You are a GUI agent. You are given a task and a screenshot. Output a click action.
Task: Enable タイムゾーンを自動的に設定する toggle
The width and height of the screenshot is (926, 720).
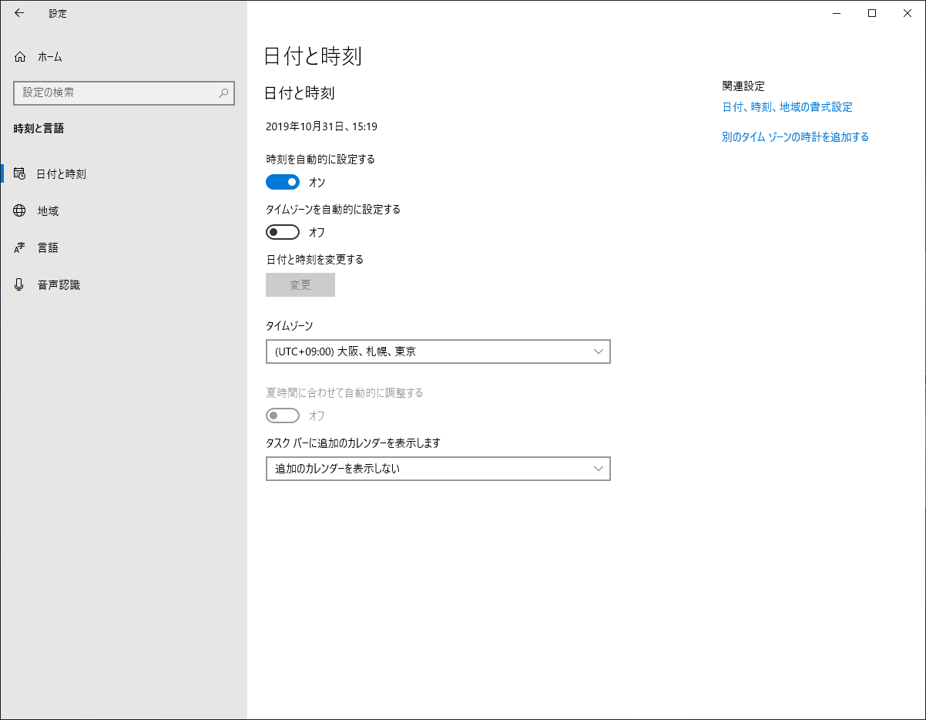282,232
